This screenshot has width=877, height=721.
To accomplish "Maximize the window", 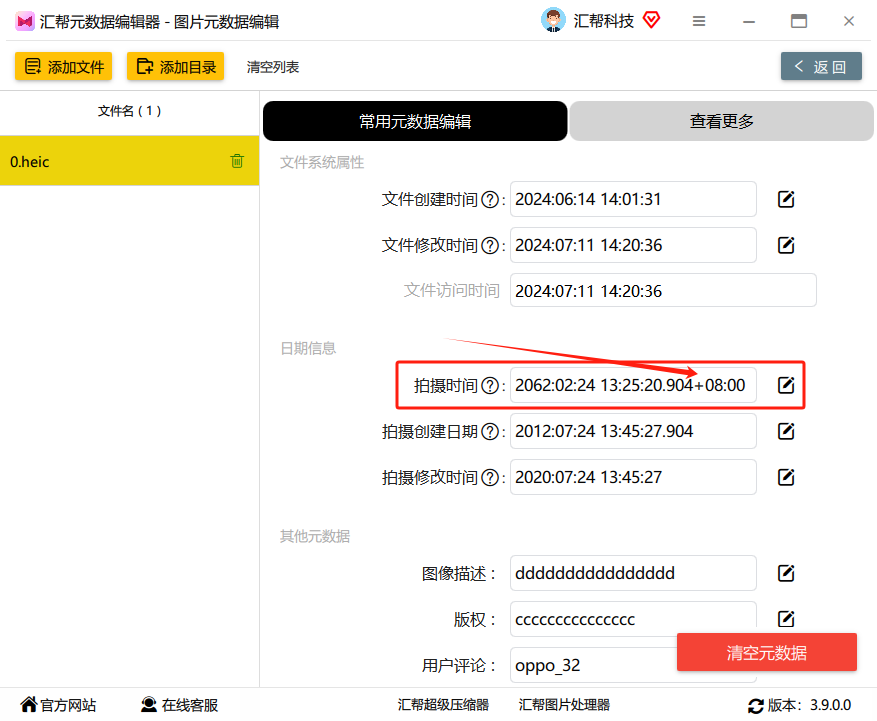I will [799, 21].
